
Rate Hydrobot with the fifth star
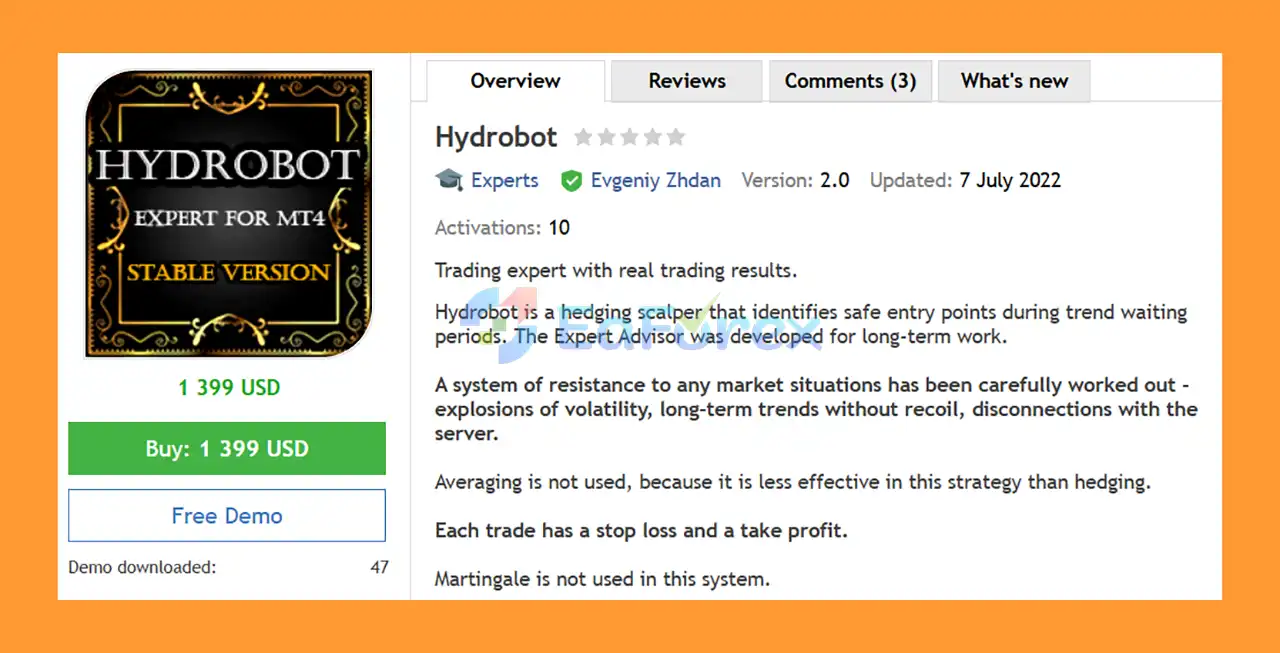[x=676, y=137]
